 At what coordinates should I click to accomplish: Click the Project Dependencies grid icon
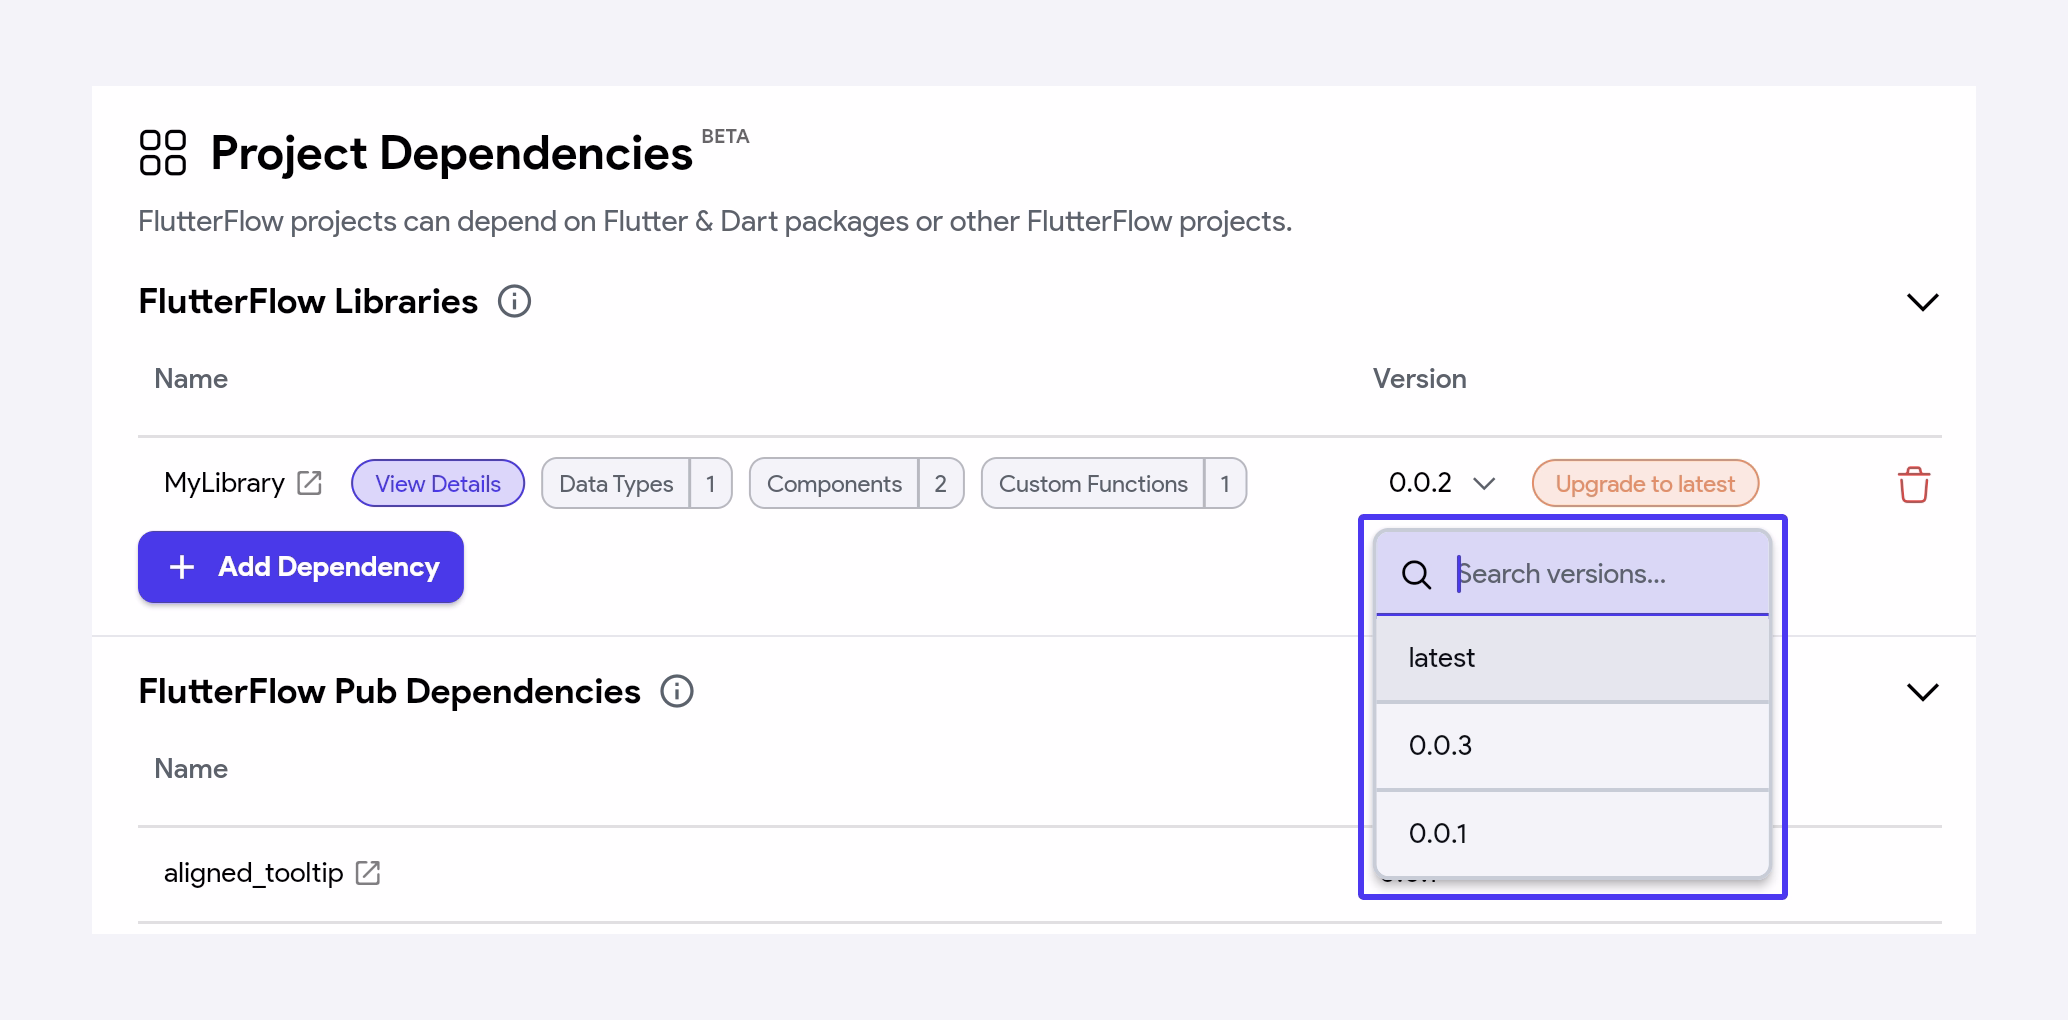pos(163,153)
